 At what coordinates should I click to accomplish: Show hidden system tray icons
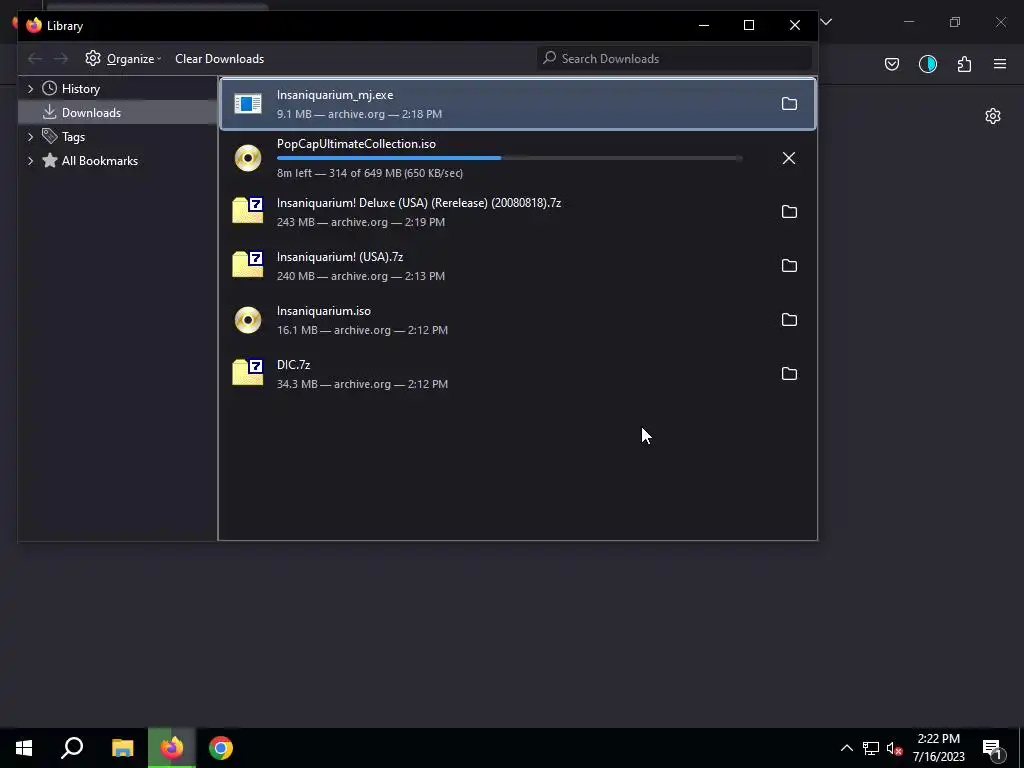846,748
